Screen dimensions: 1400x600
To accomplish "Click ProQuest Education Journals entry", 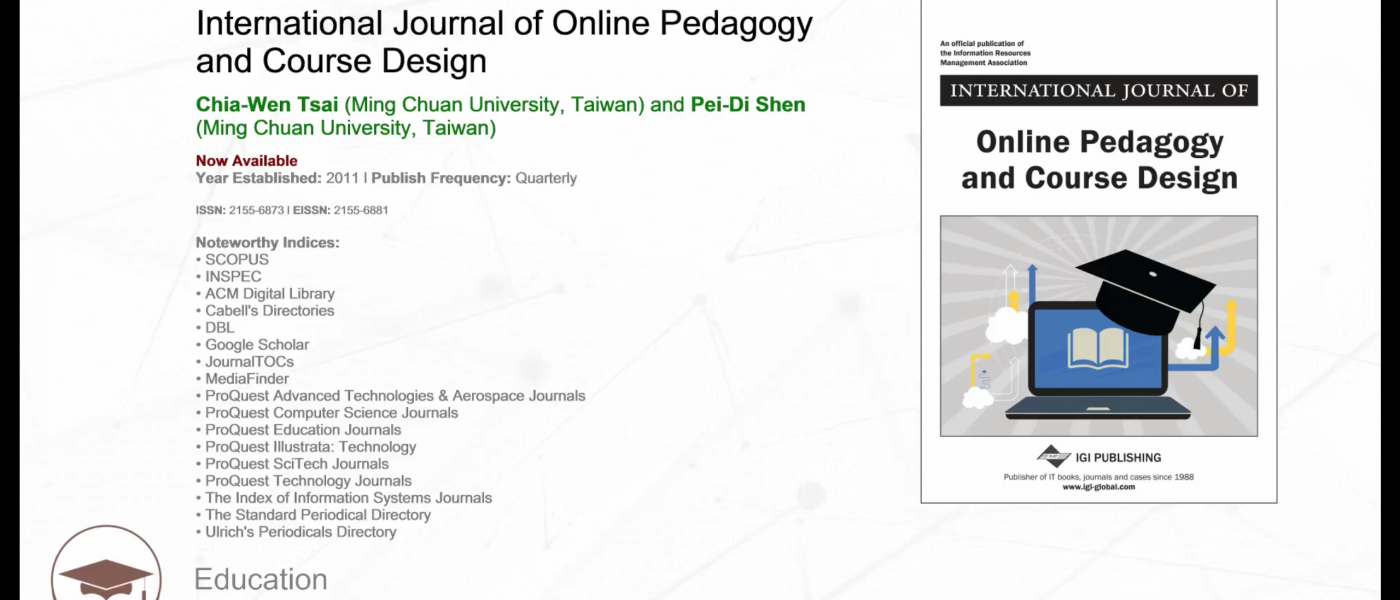I will coord(303,430).
